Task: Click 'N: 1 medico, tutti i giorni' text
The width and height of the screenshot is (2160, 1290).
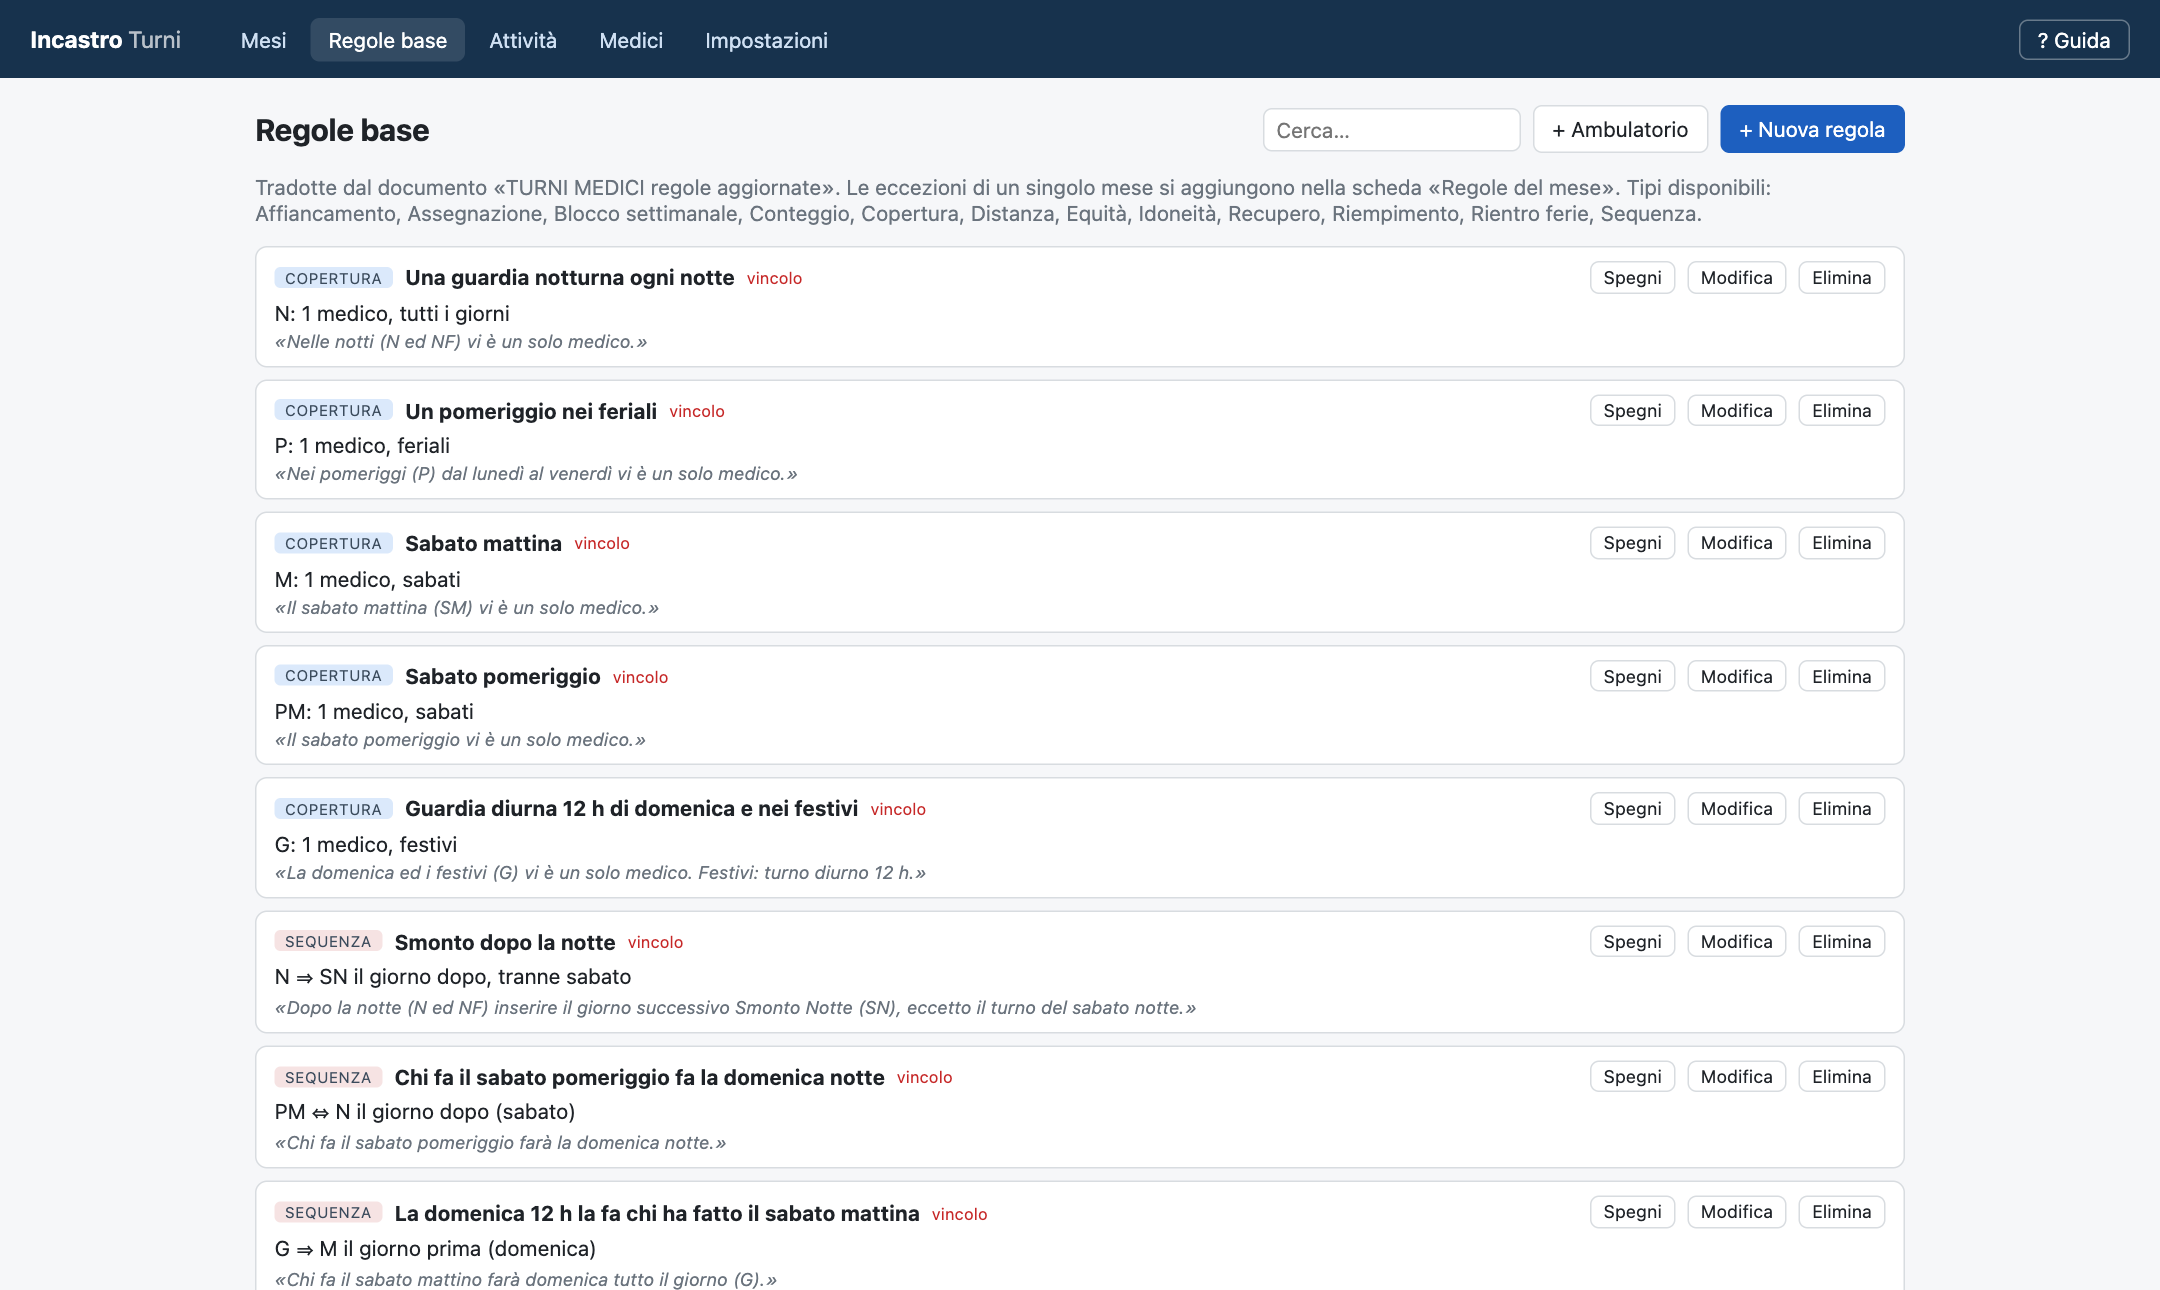Action: tap(392, 314)
